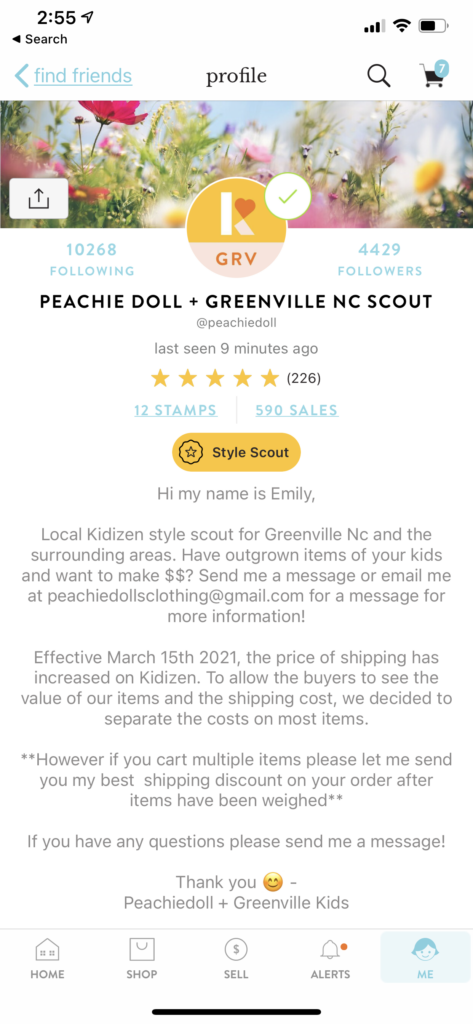Open the 590 Sales link
The image size is (473, 1024).
click(x=297, y=411)
